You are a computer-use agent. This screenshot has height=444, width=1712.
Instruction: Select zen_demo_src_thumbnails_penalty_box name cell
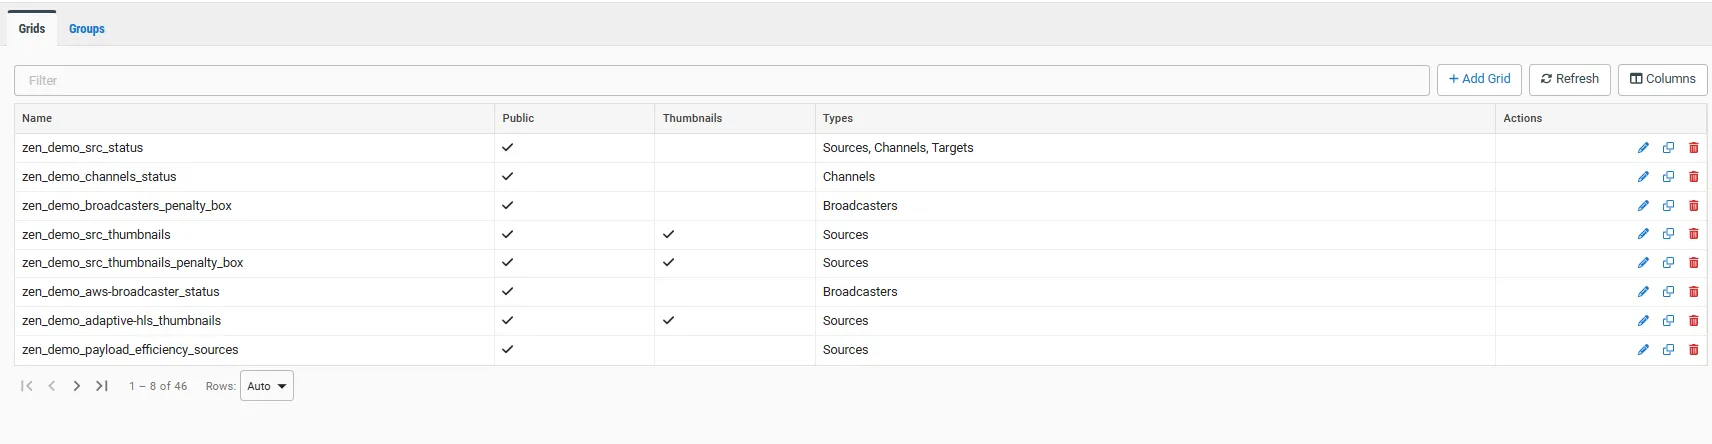(x=254, y=263)
